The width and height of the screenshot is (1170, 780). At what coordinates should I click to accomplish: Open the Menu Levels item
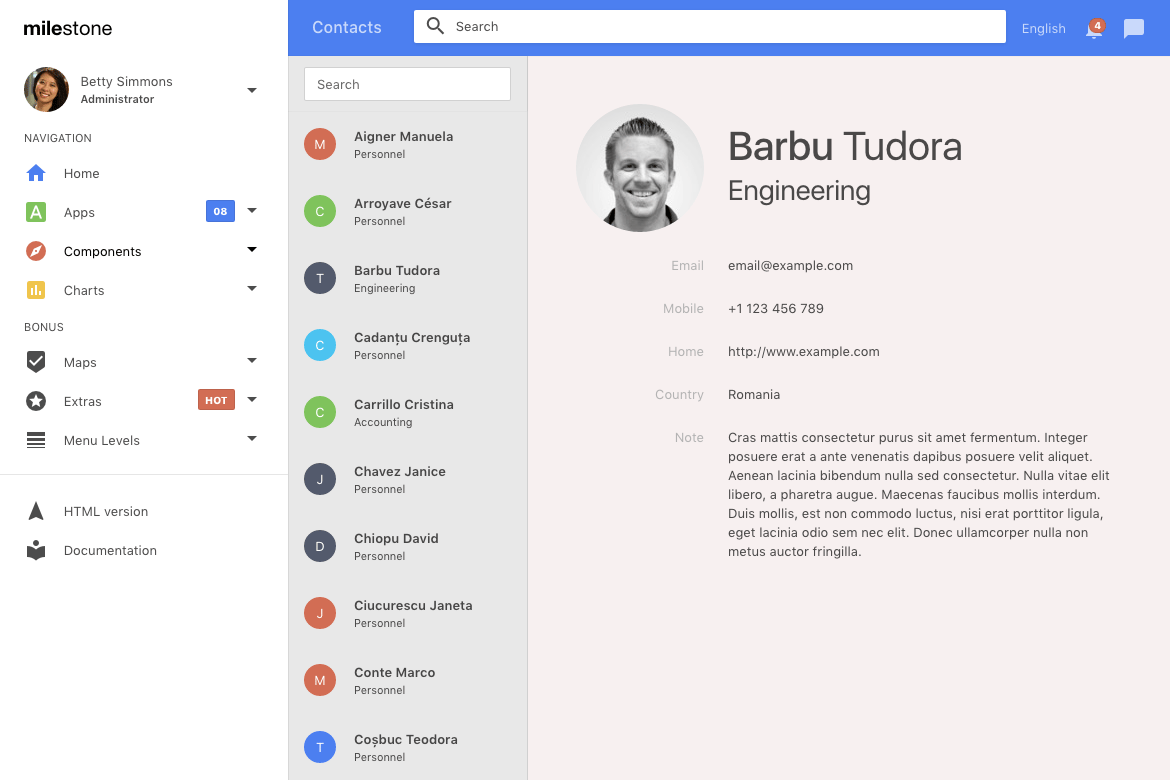pos(101,440)
